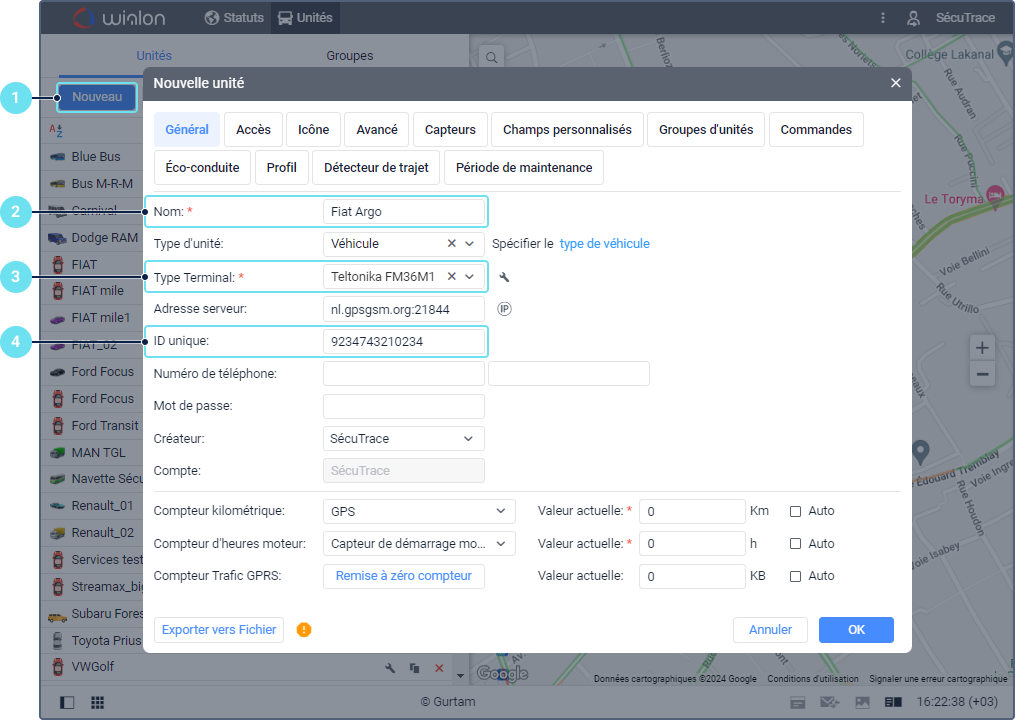Enable Auto for Compteur kilométrique
1015x720 pixels.
pos(796,512)
